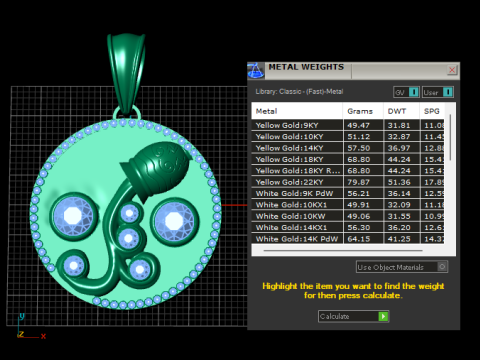The height and width of the screenshot is (360, 480).
Task: Select the White Gold:14KX1 row
Action: click(348, 227)
